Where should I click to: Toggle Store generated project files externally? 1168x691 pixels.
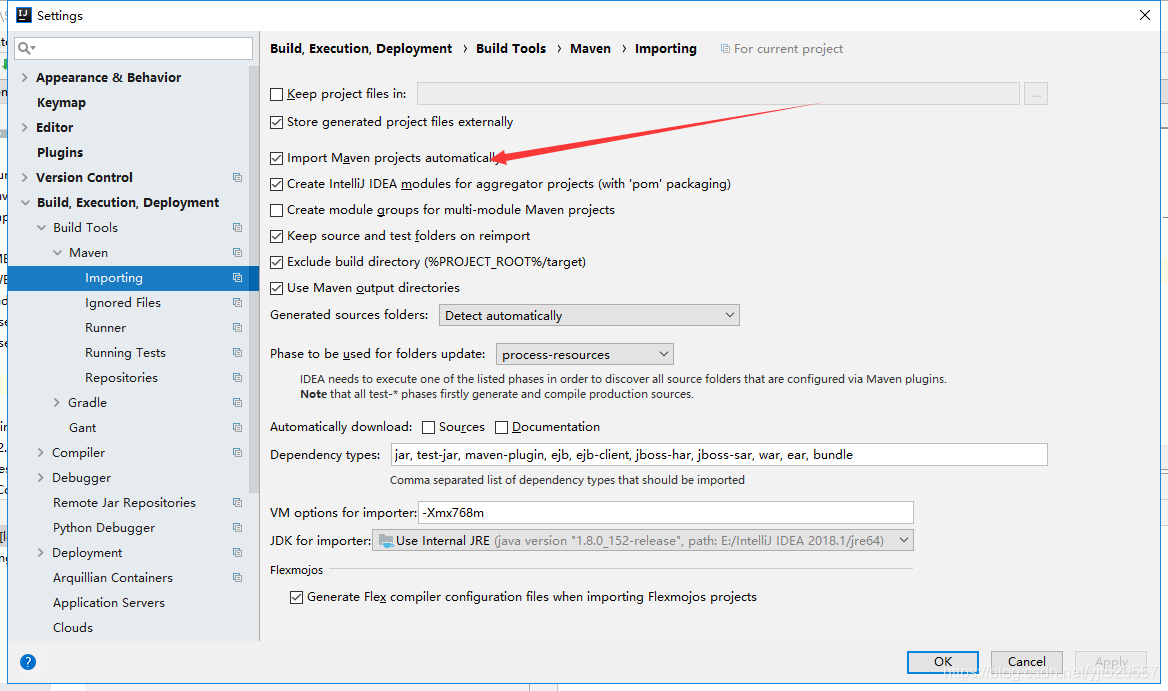point(276,122)
